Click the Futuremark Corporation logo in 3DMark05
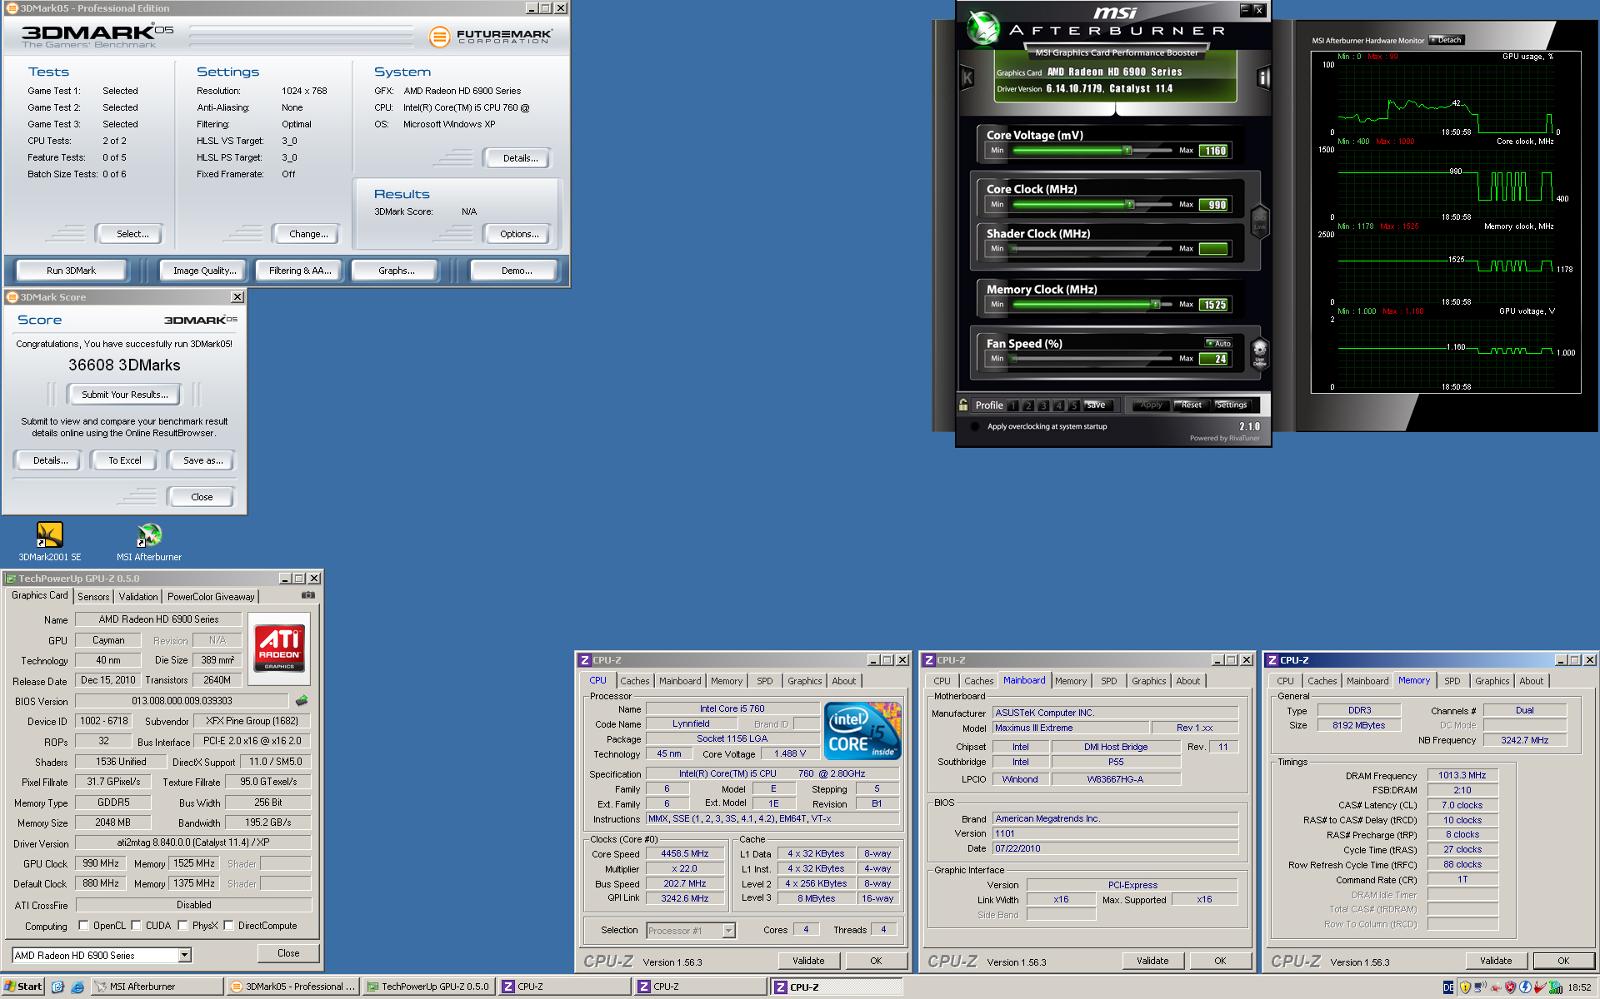This screenshot has height=999, width=1600. click(490, 37)
